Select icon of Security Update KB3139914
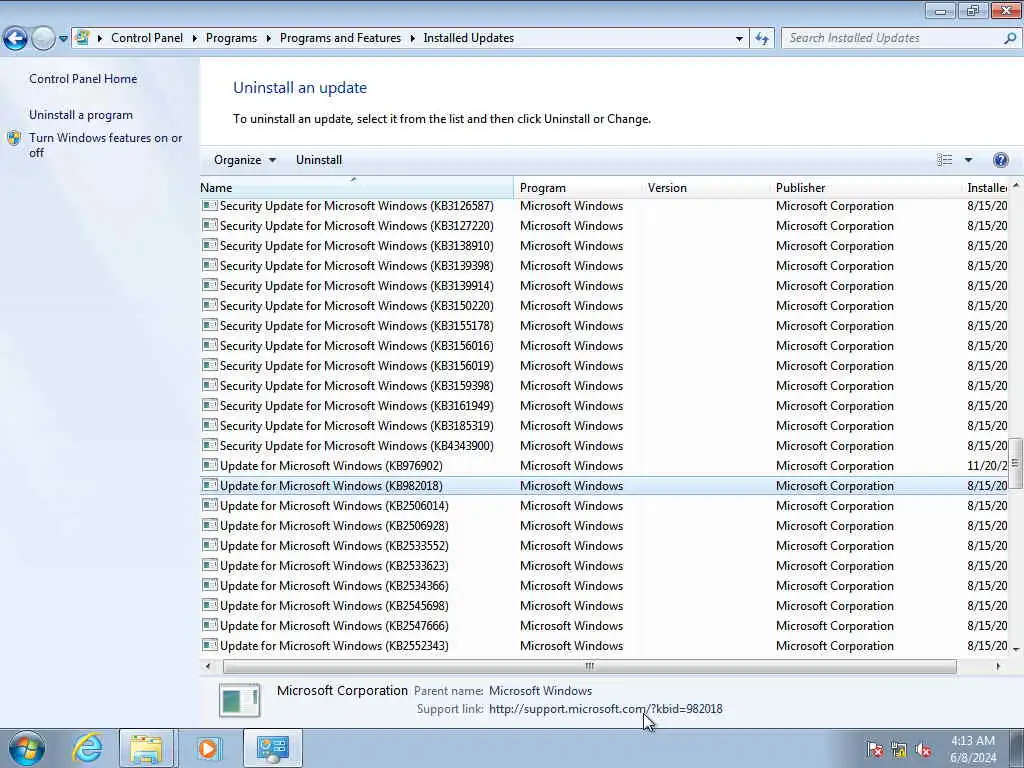This screenshot has height=768, width=1024. [210, 286]
